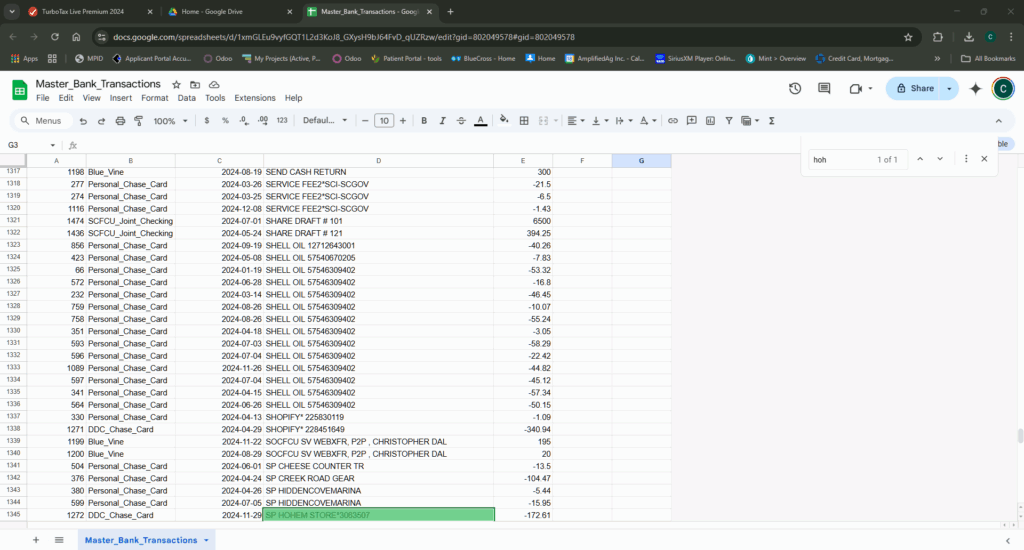Open the Format menu
The image size is (1024, 550).
click(x=155, y=98)
